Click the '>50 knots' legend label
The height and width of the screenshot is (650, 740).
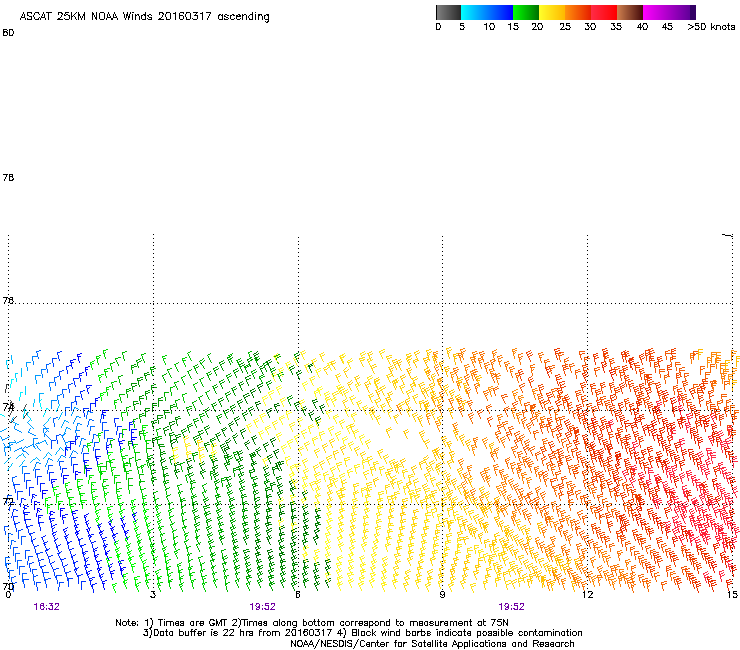click(711, 27)
